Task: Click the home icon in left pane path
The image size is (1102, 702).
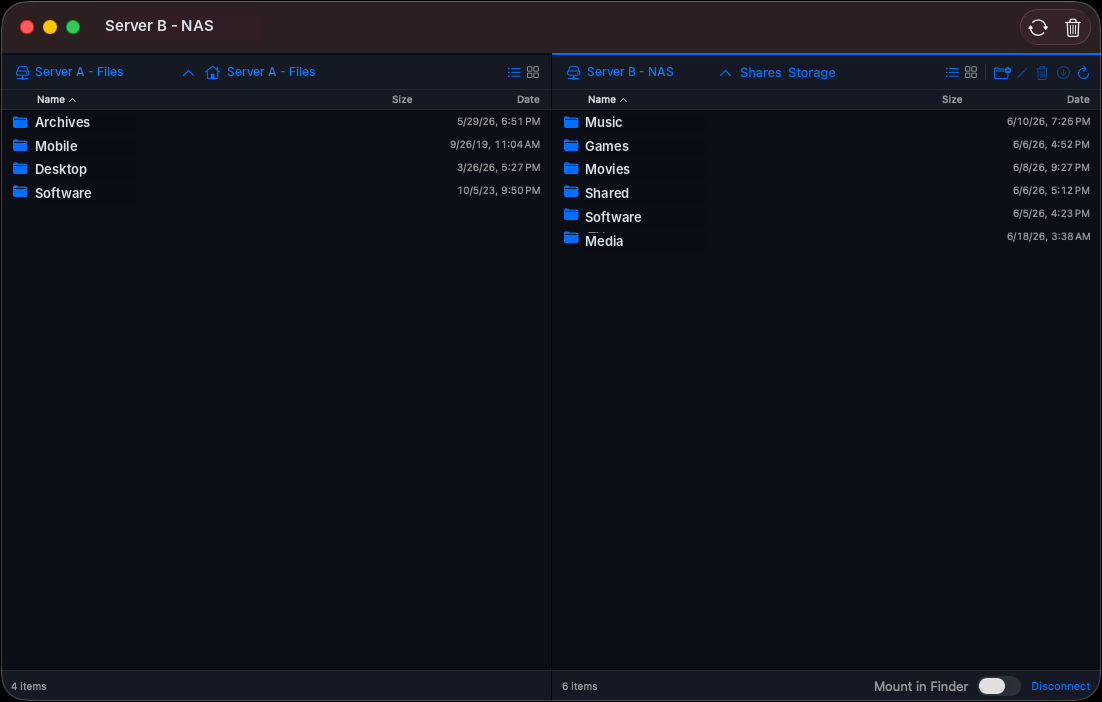Action: (212, 72)
